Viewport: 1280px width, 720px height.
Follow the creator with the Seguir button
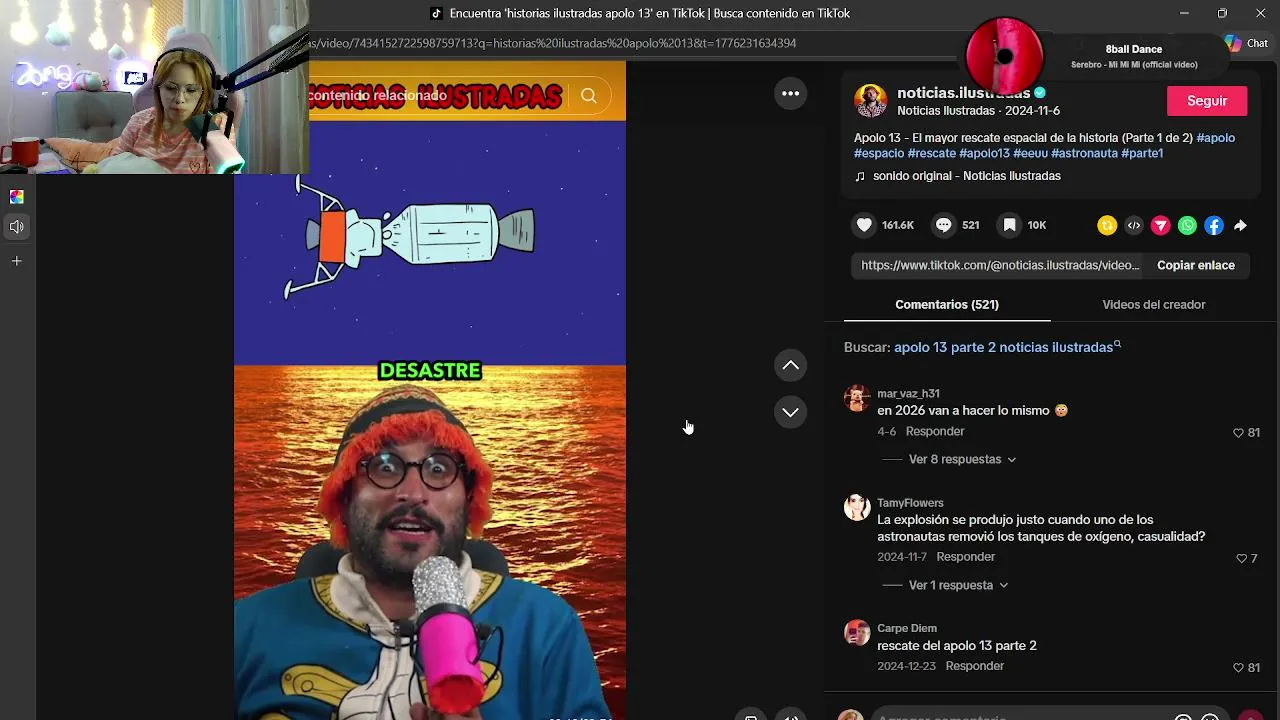[1207, 101]
